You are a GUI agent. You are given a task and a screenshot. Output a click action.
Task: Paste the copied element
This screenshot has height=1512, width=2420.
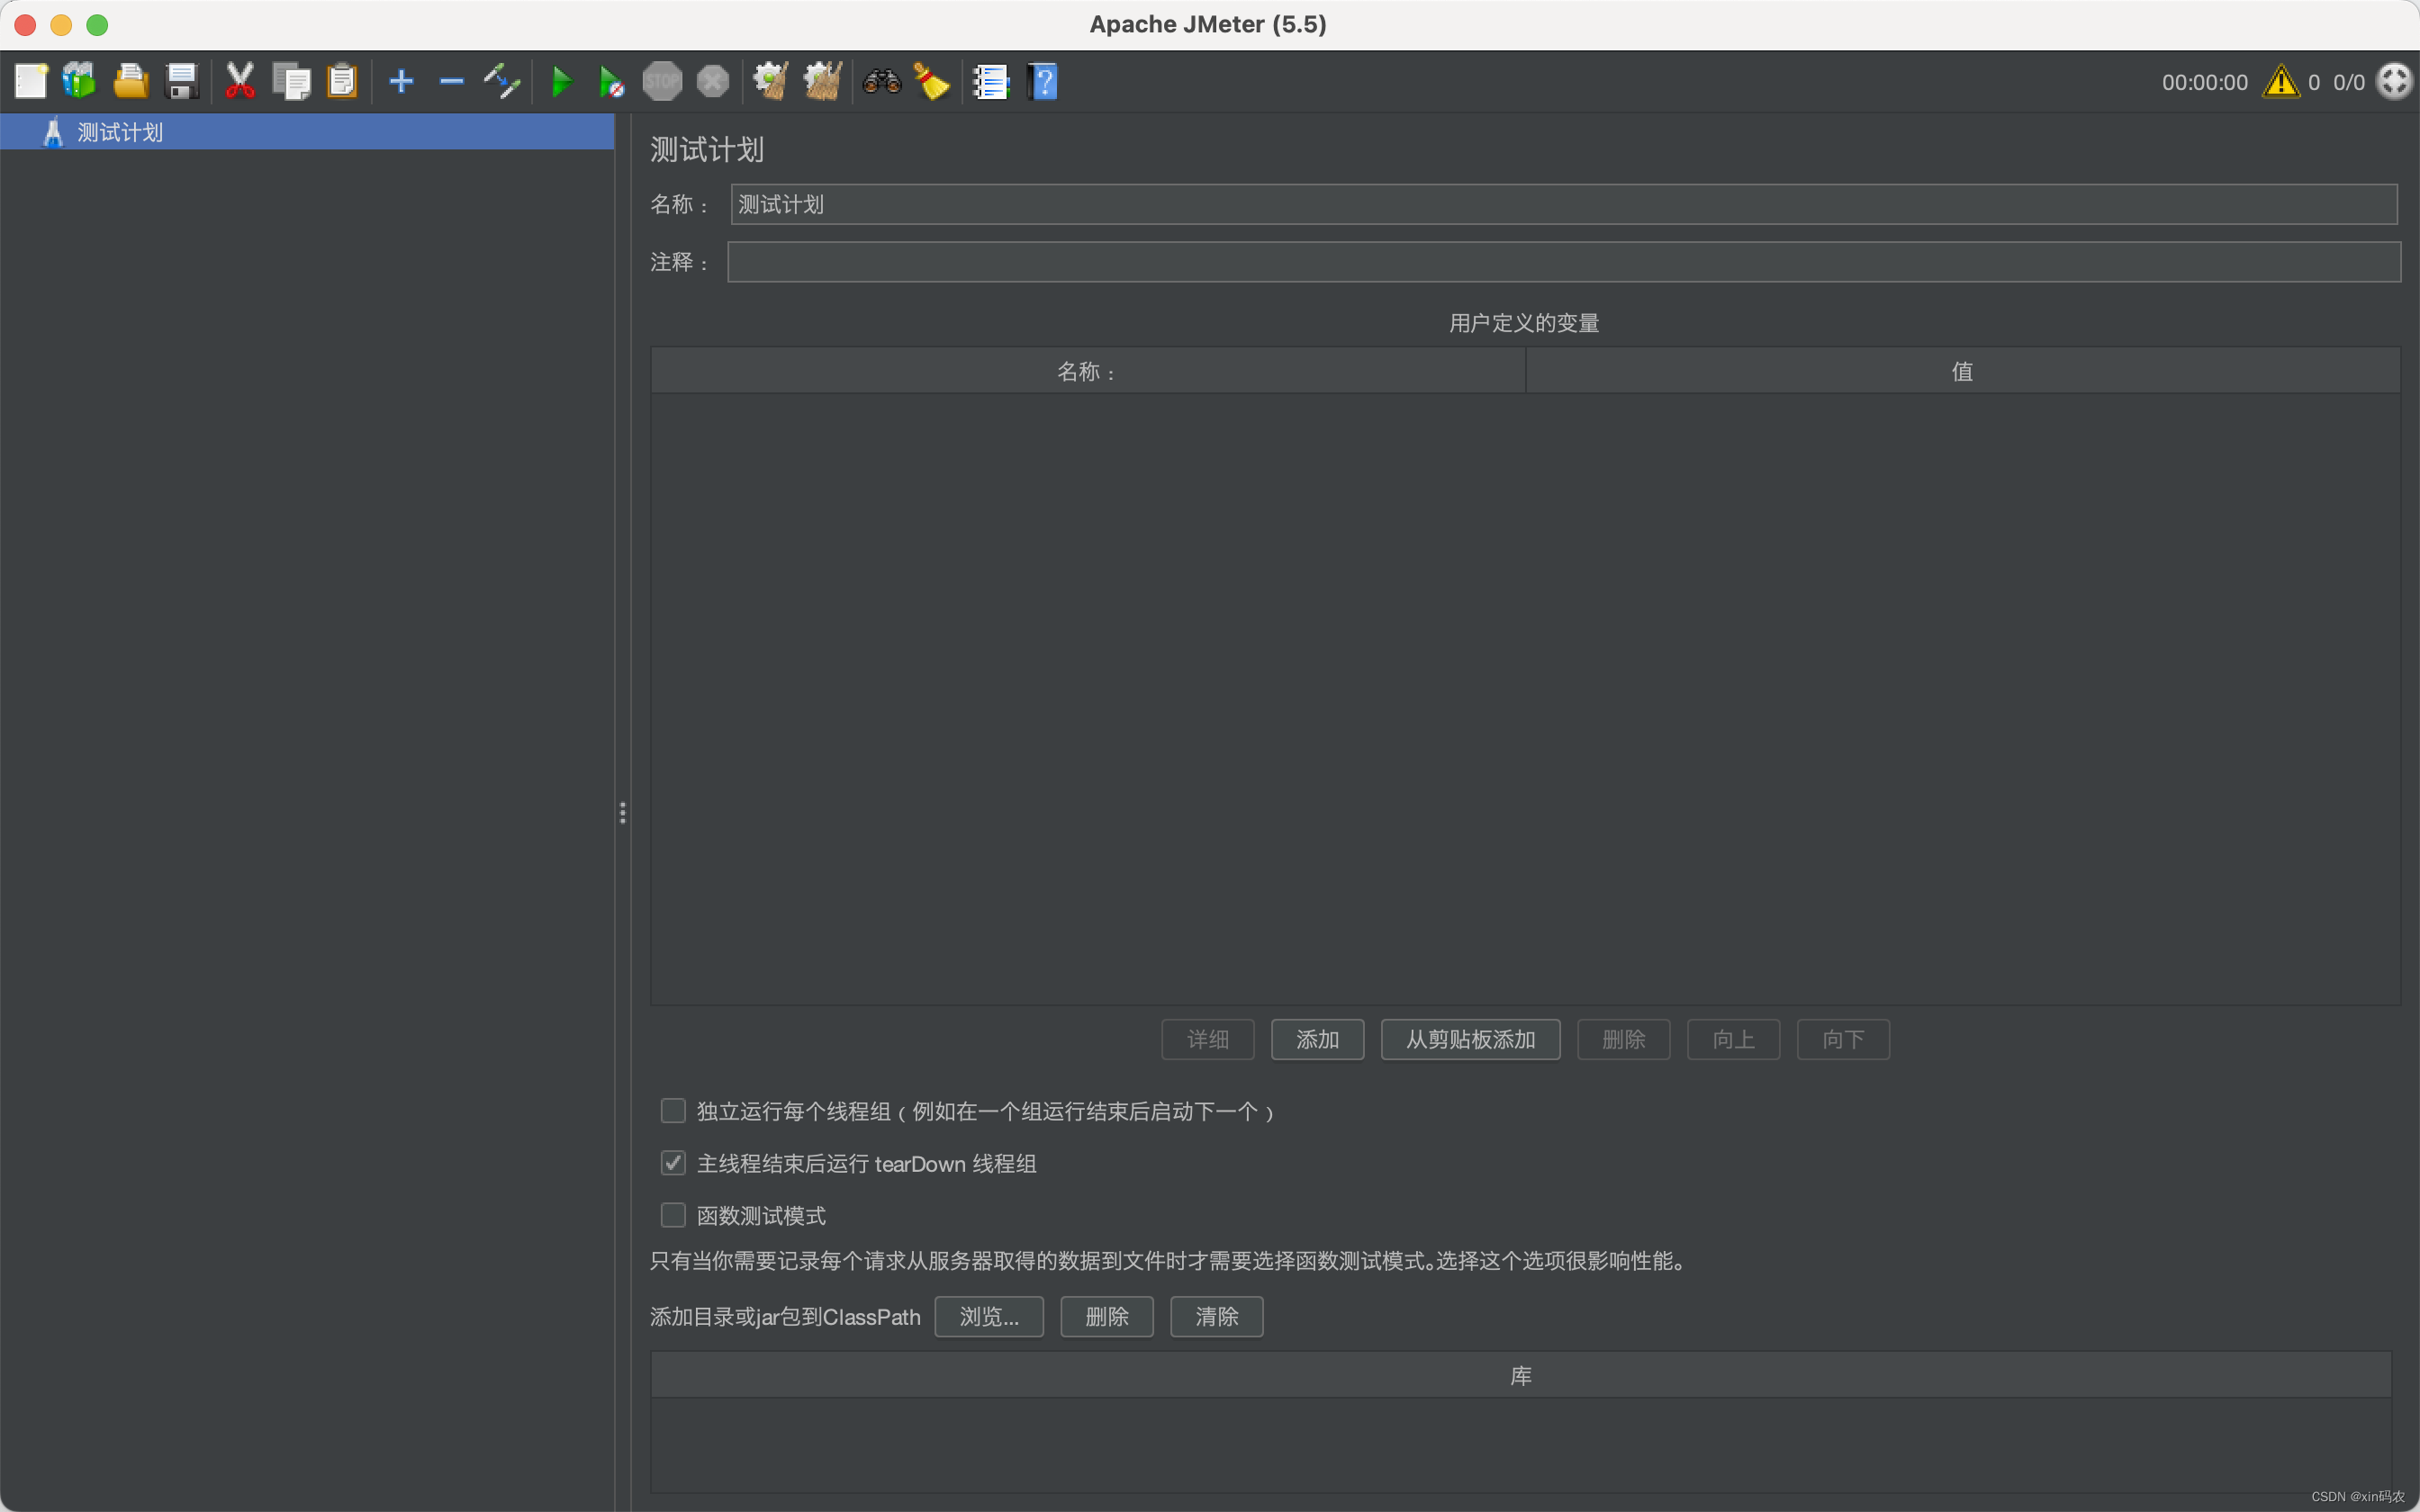[x=342, y=81]
